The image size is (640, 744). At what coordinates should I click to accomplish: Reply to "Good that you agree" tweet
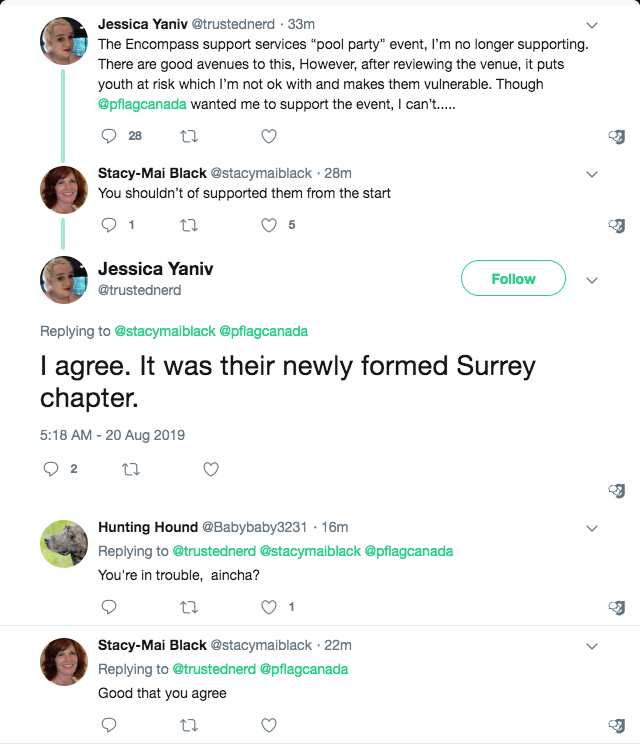[x=109, y=725]
